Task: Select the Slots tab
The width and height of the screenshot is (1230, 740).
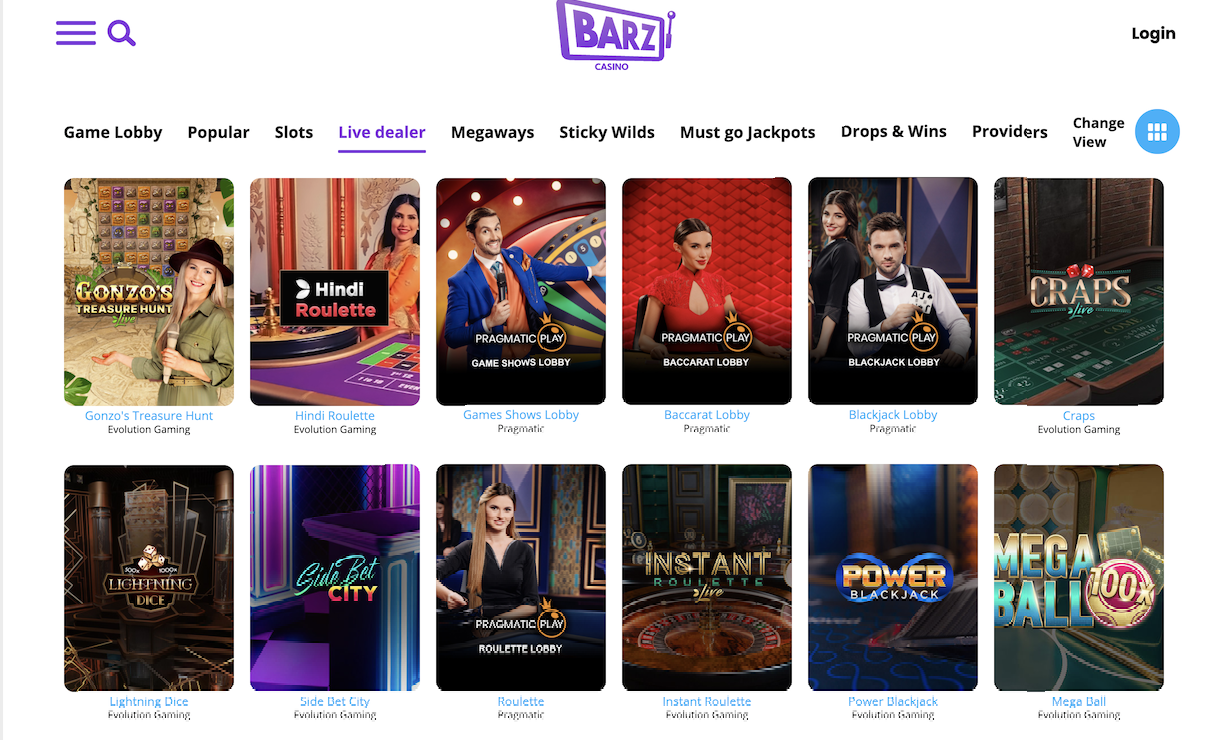Action: pyautogui.click(x=294, y=132)
